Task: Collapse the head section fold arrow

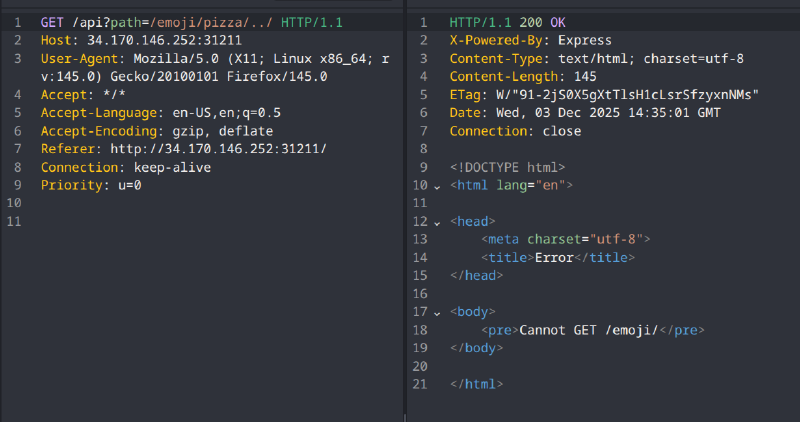Action: (x=437, y=221)
